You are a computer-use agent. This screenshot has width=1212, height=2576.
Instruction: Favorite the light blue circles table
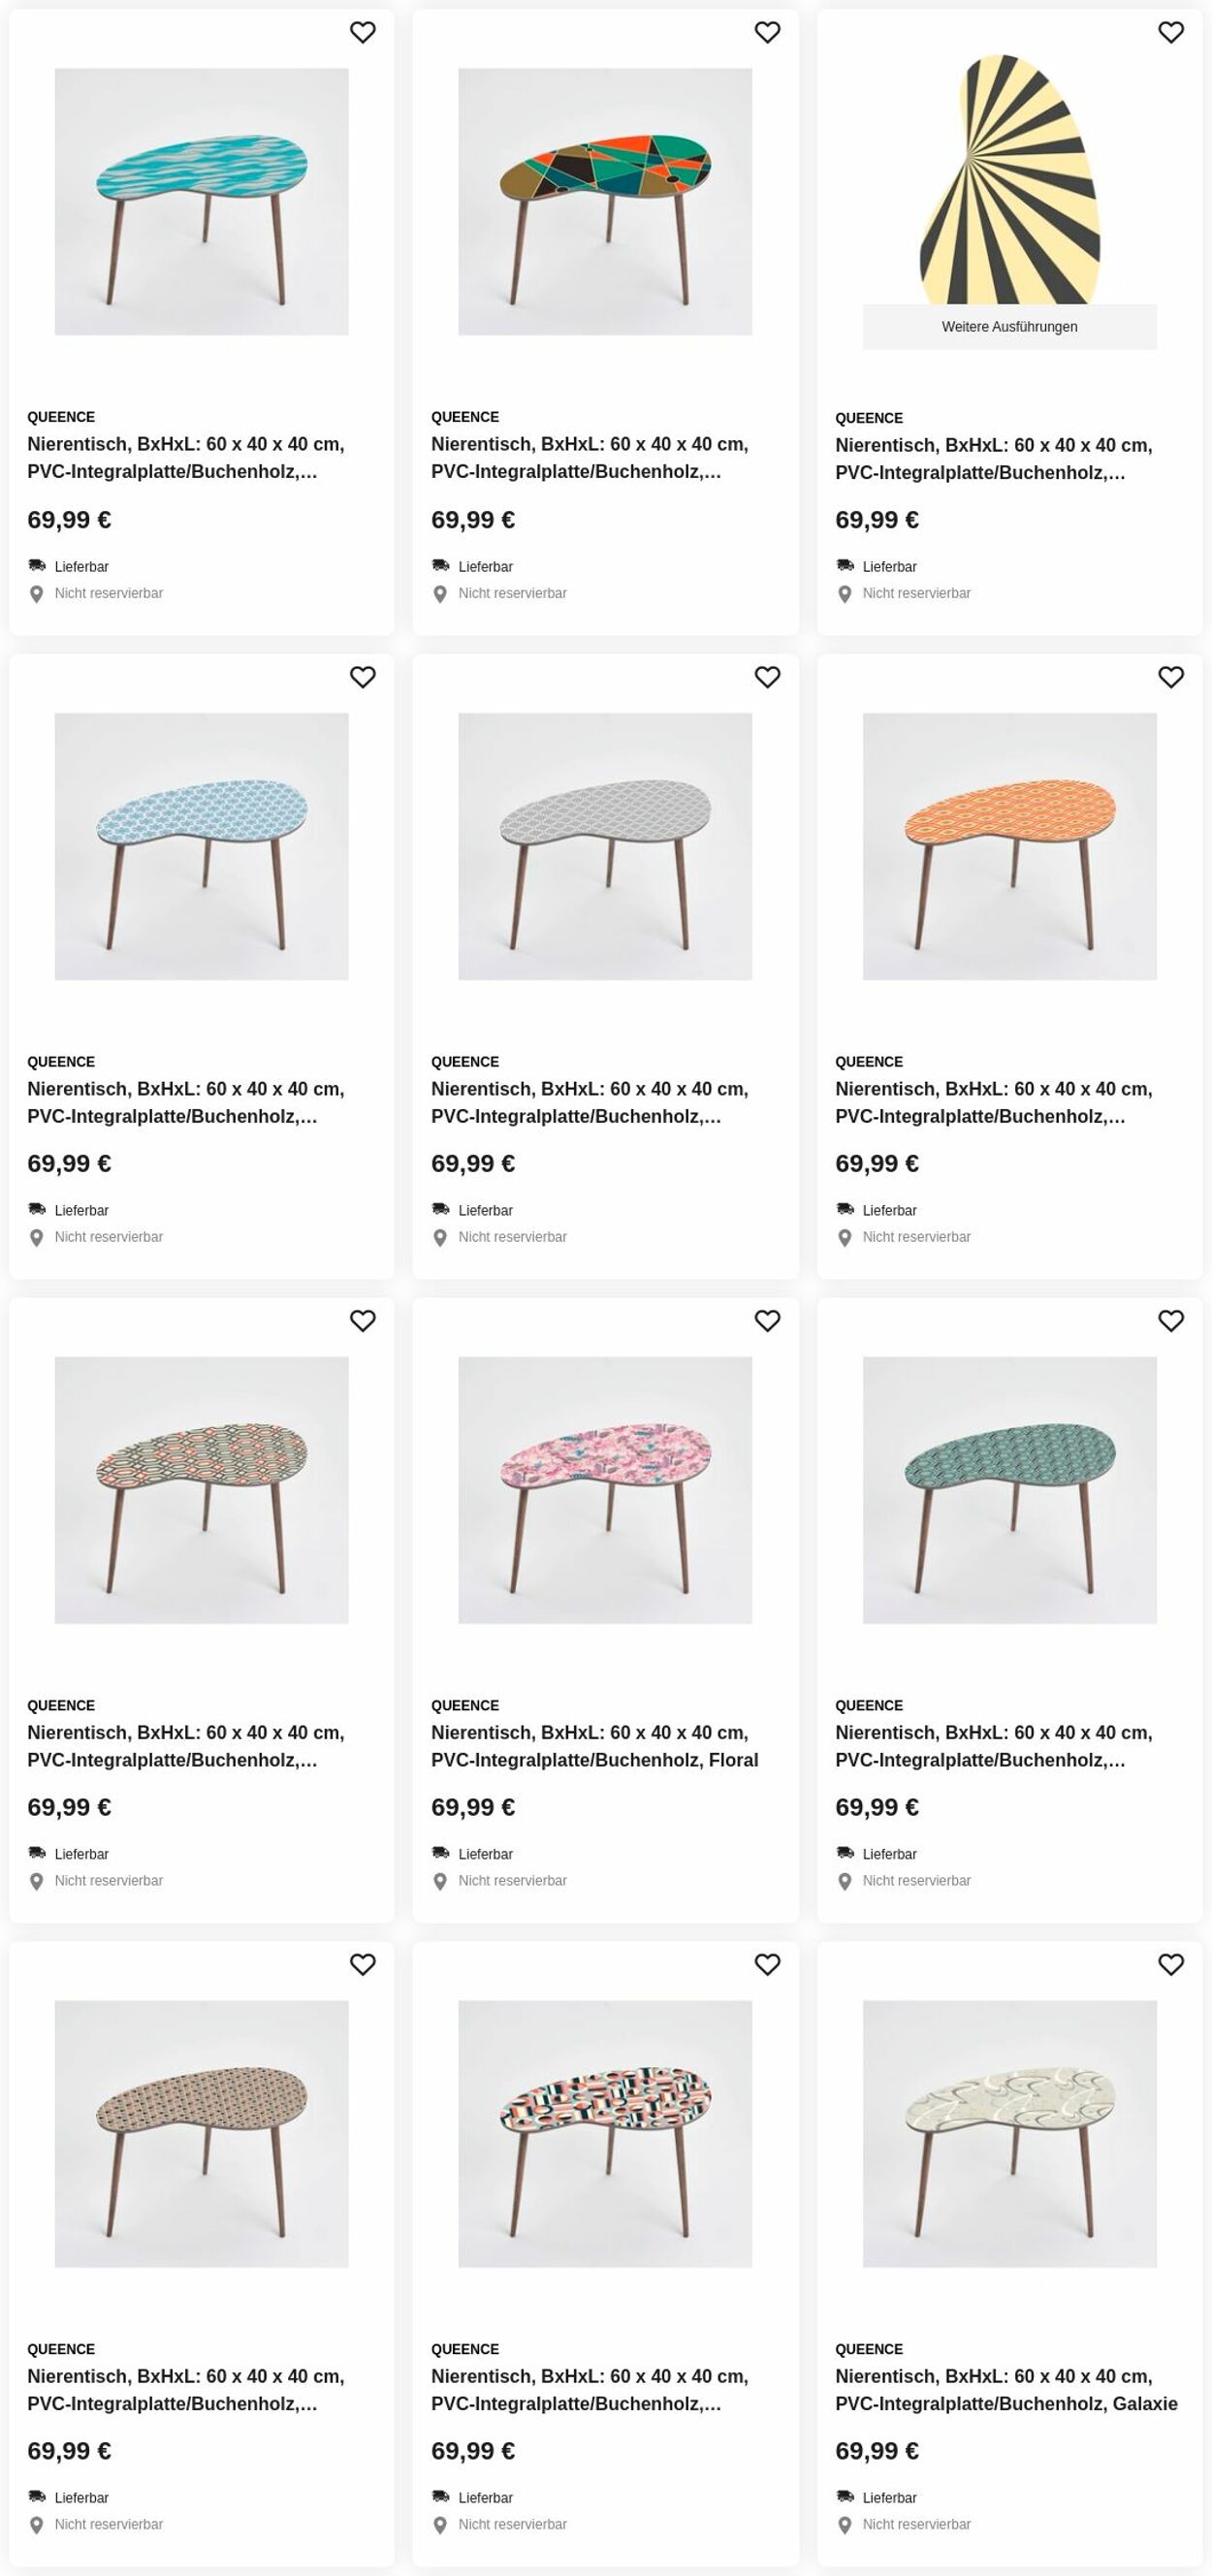tap(362, 677)
